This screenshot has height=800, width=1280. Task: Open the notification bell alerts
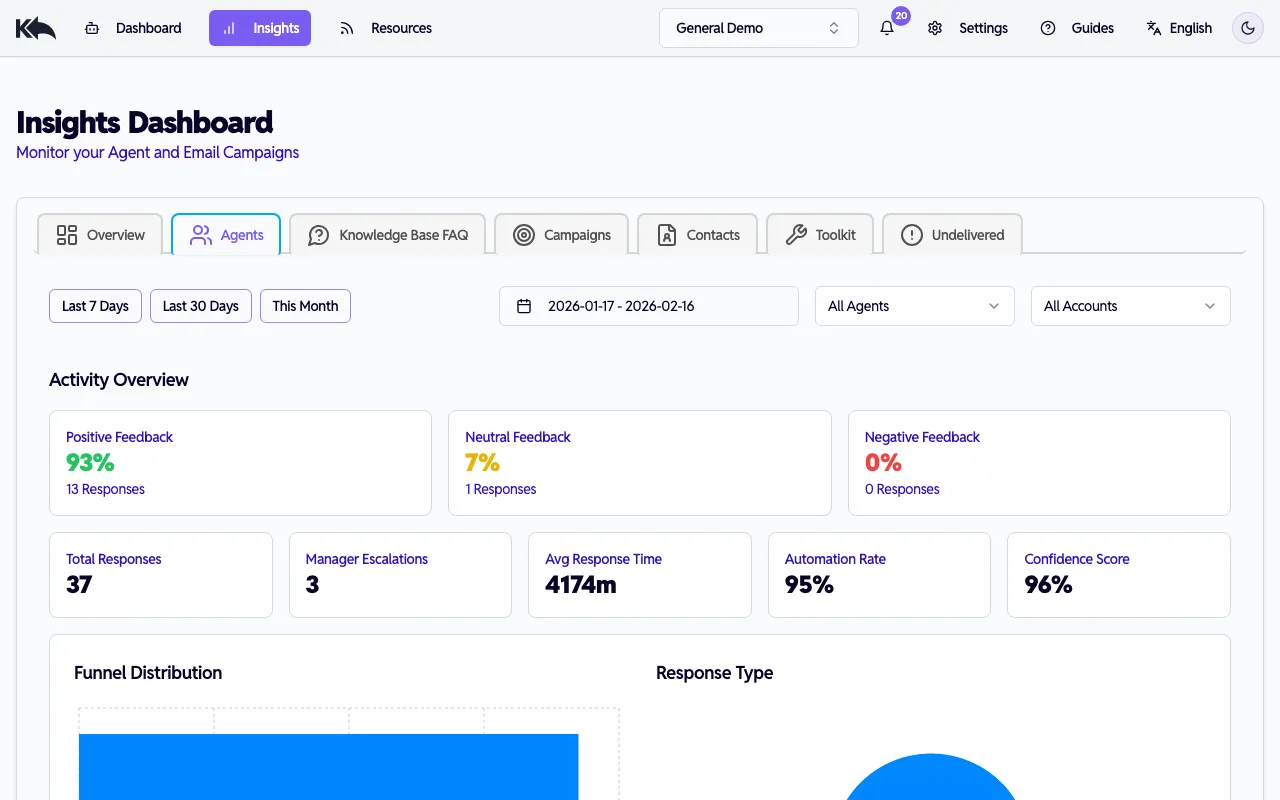point(886,28)
